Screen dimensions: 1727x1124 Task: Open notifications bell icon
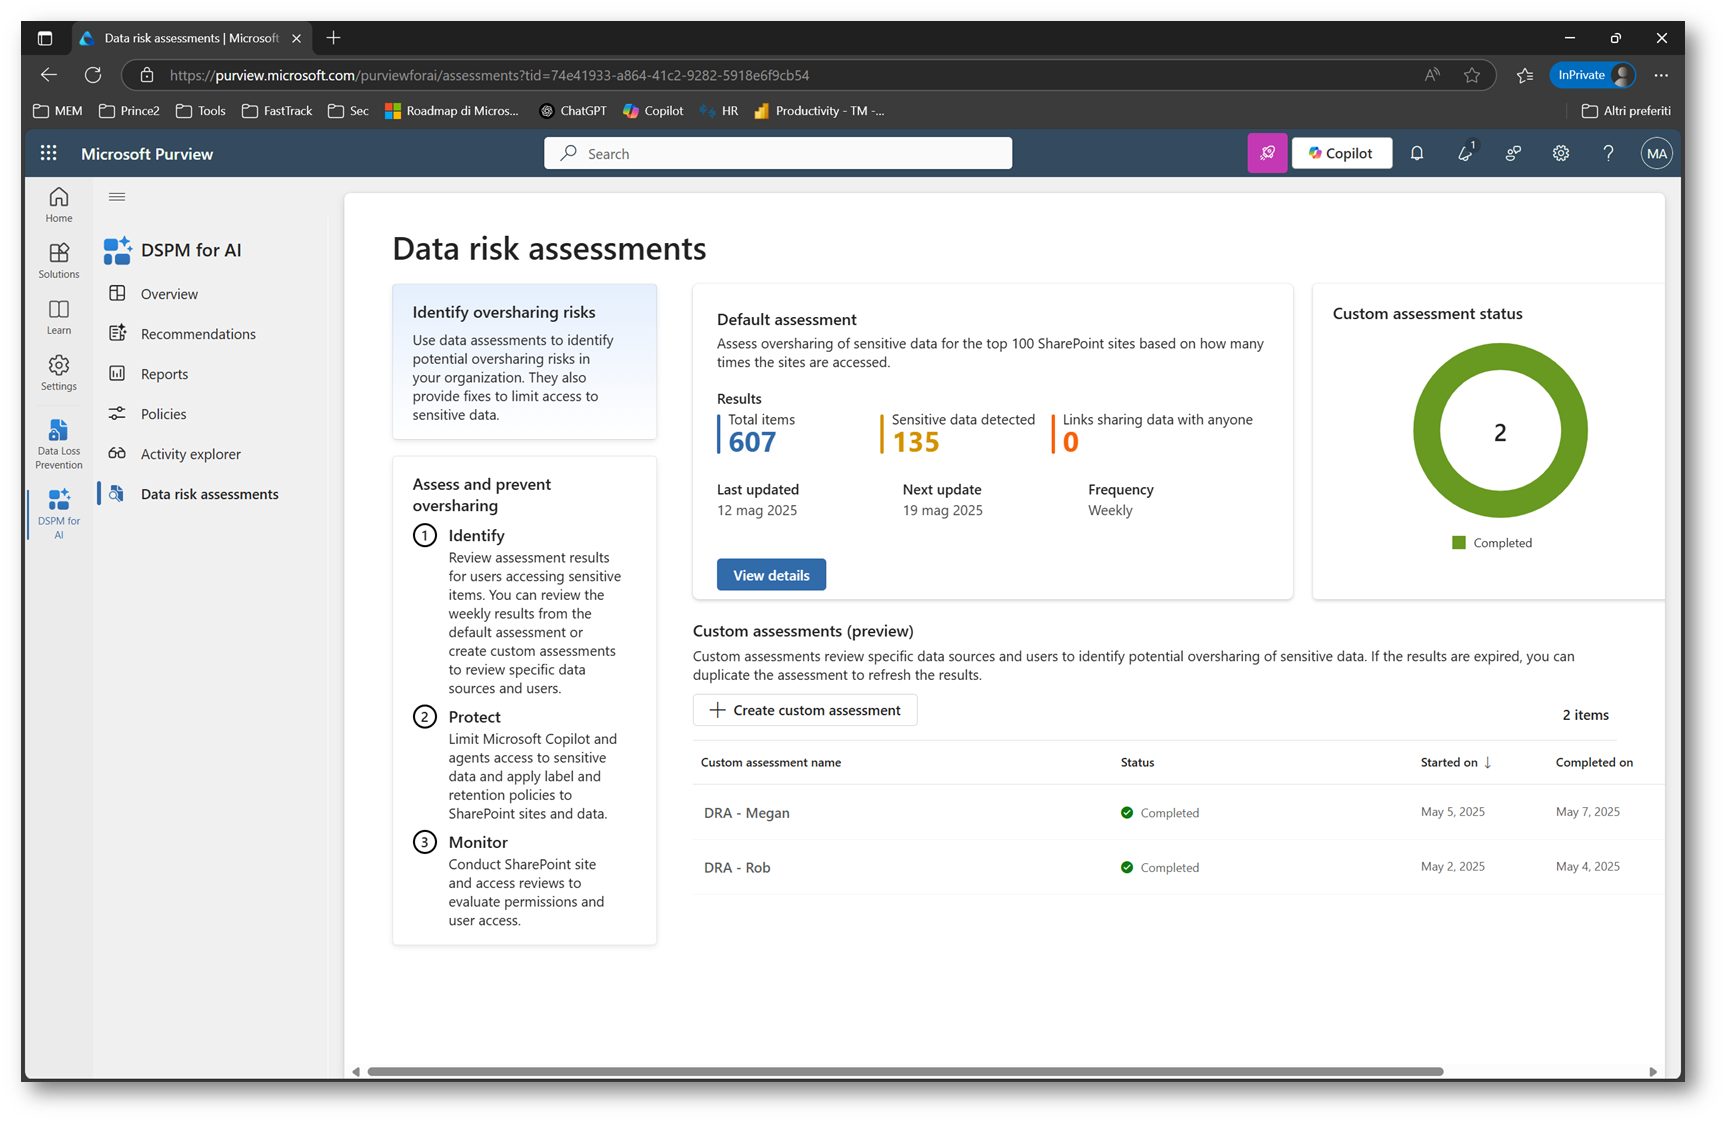(x=1417, y=153)
